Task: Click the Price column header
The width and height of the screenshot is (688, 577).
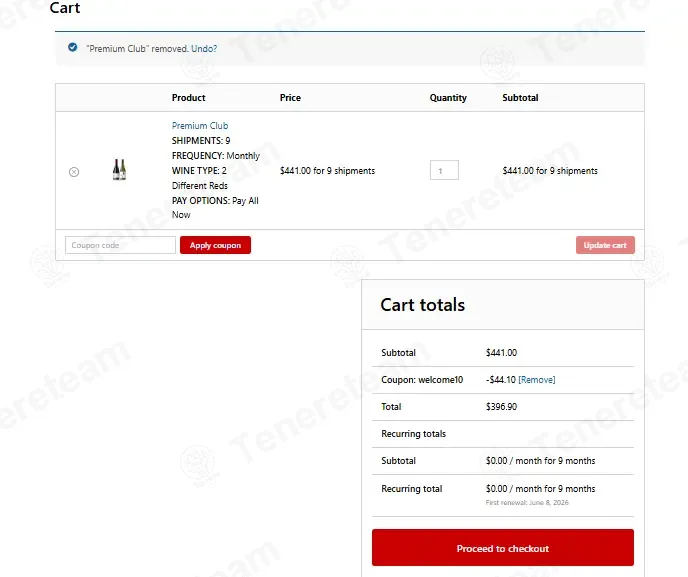Action: pyautogui.click(x=290, y=97)
